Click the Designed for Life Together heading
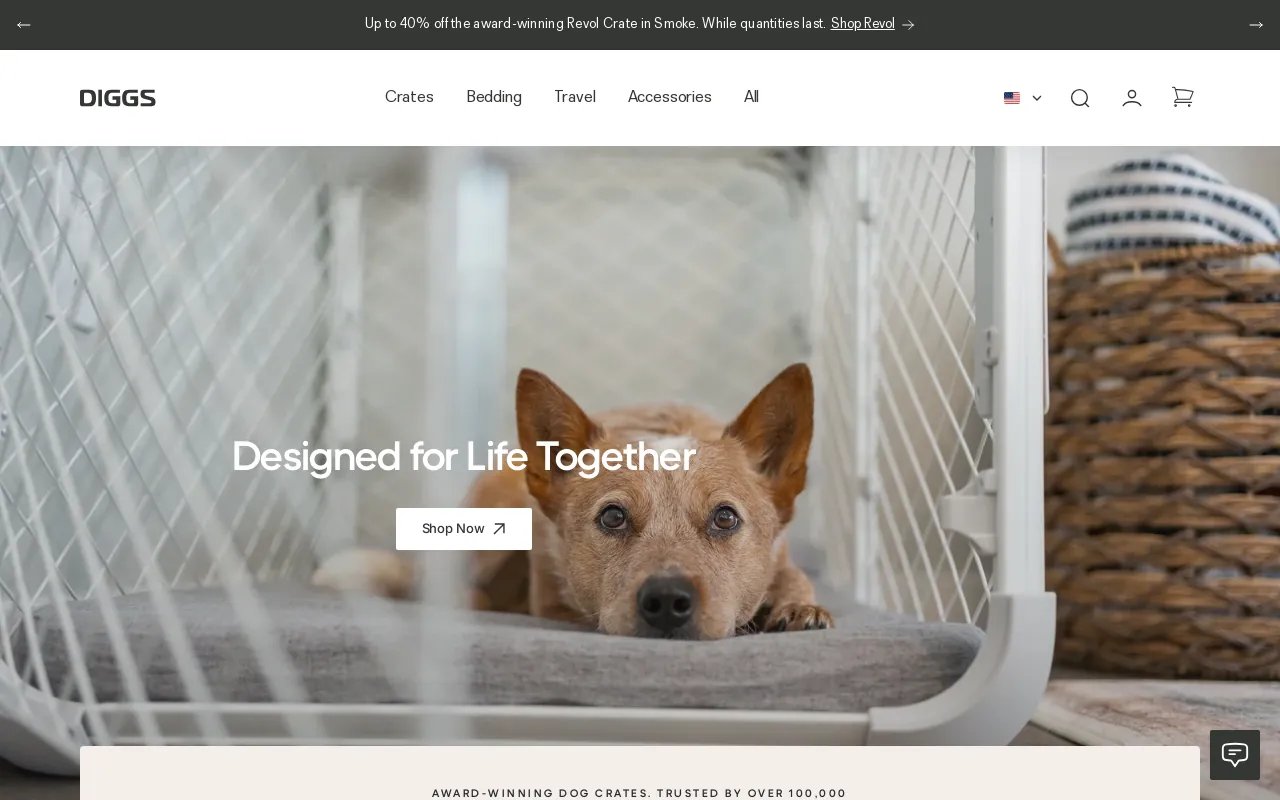The height and width of the screenshot is (800, 1280). click(x=464, y=456)
